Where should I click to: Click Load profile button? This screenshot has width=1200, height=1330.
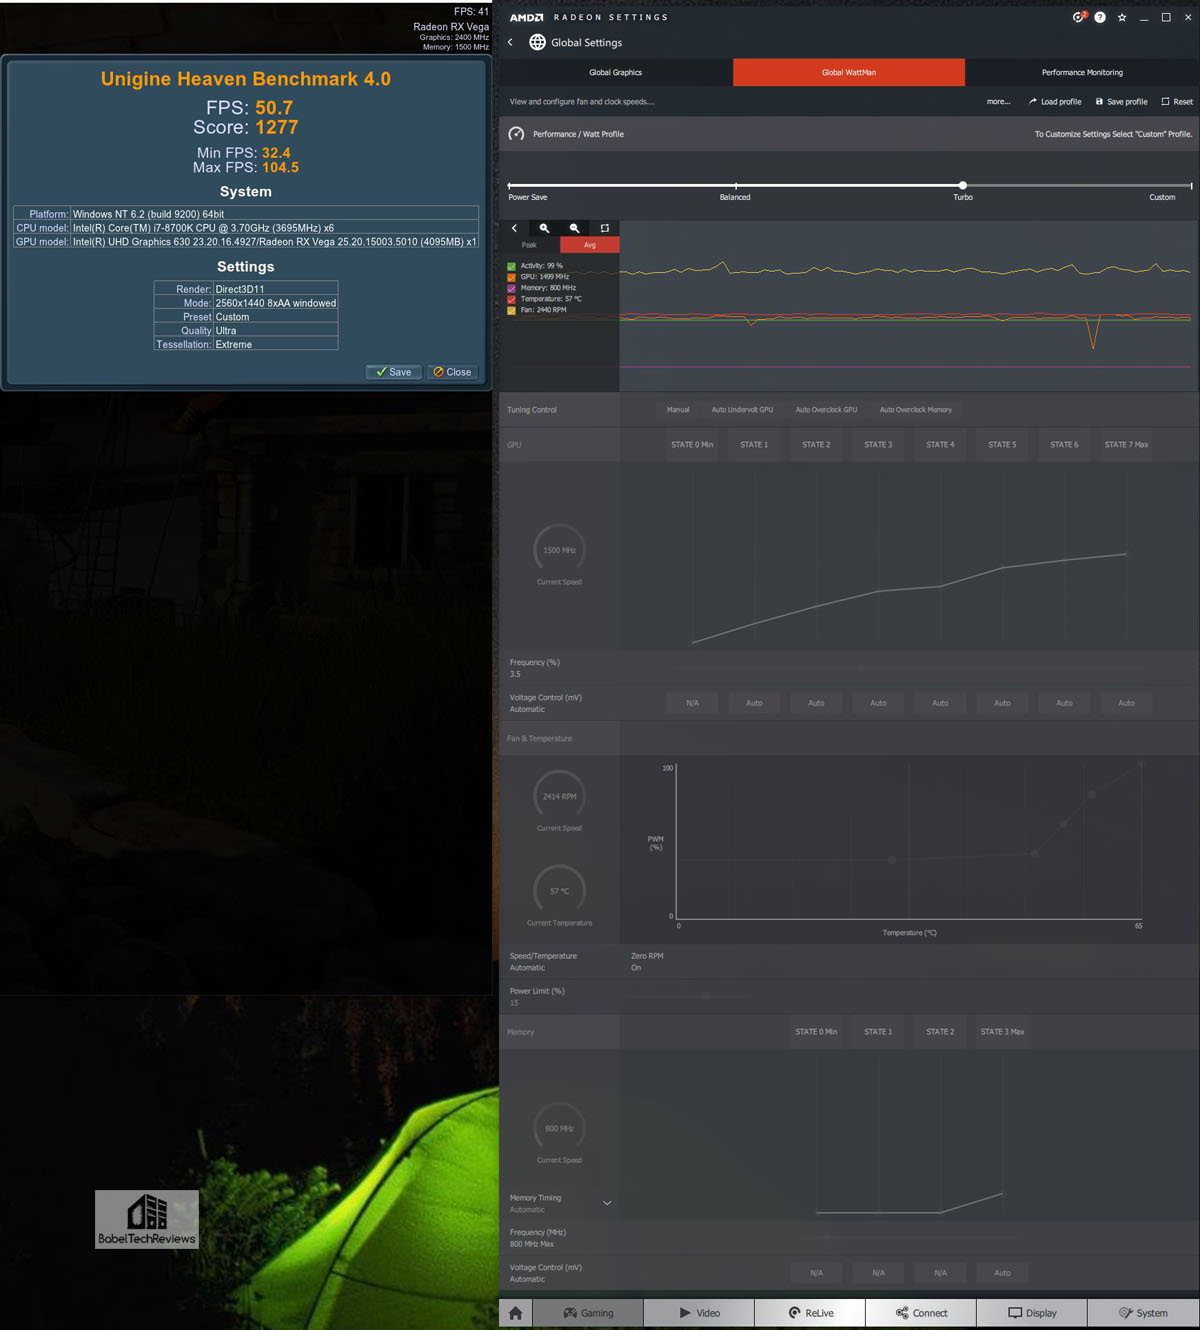[x=1055, y=102]
